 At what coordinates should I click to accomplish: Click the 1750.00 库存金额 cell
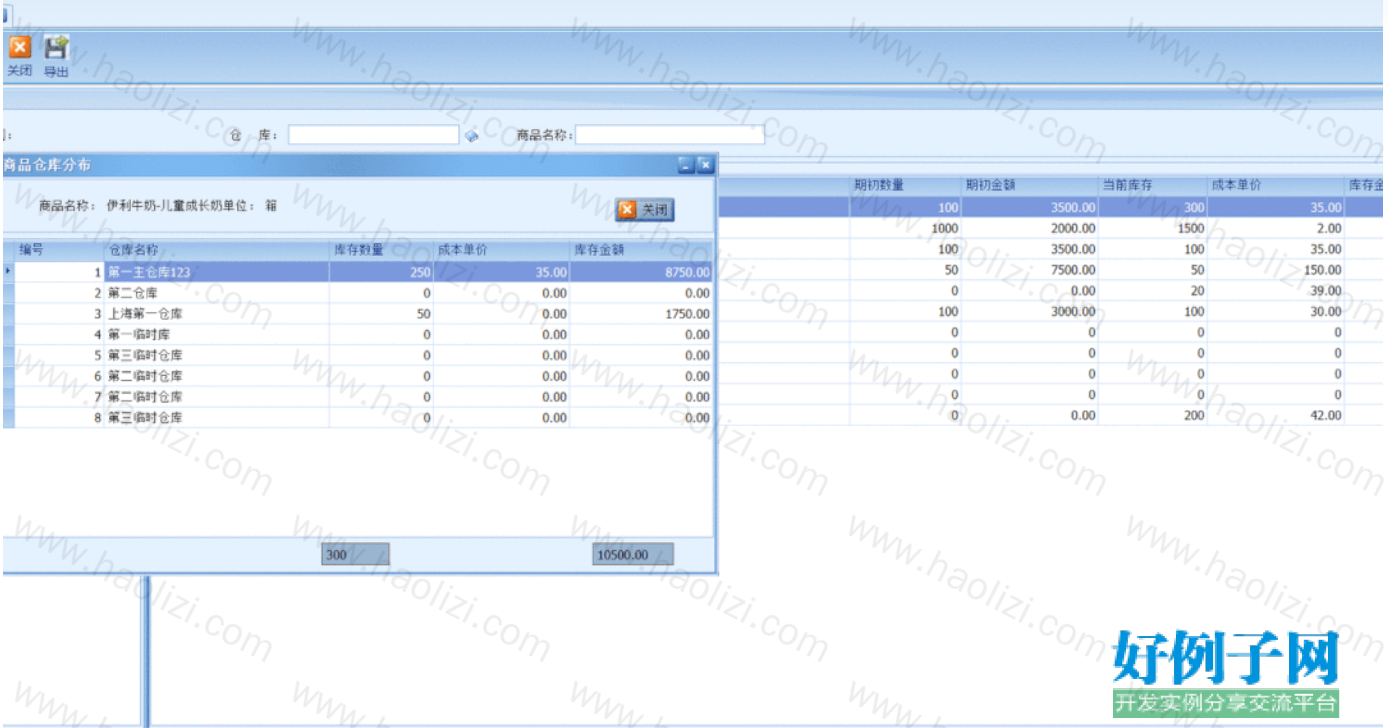point(641,314)
